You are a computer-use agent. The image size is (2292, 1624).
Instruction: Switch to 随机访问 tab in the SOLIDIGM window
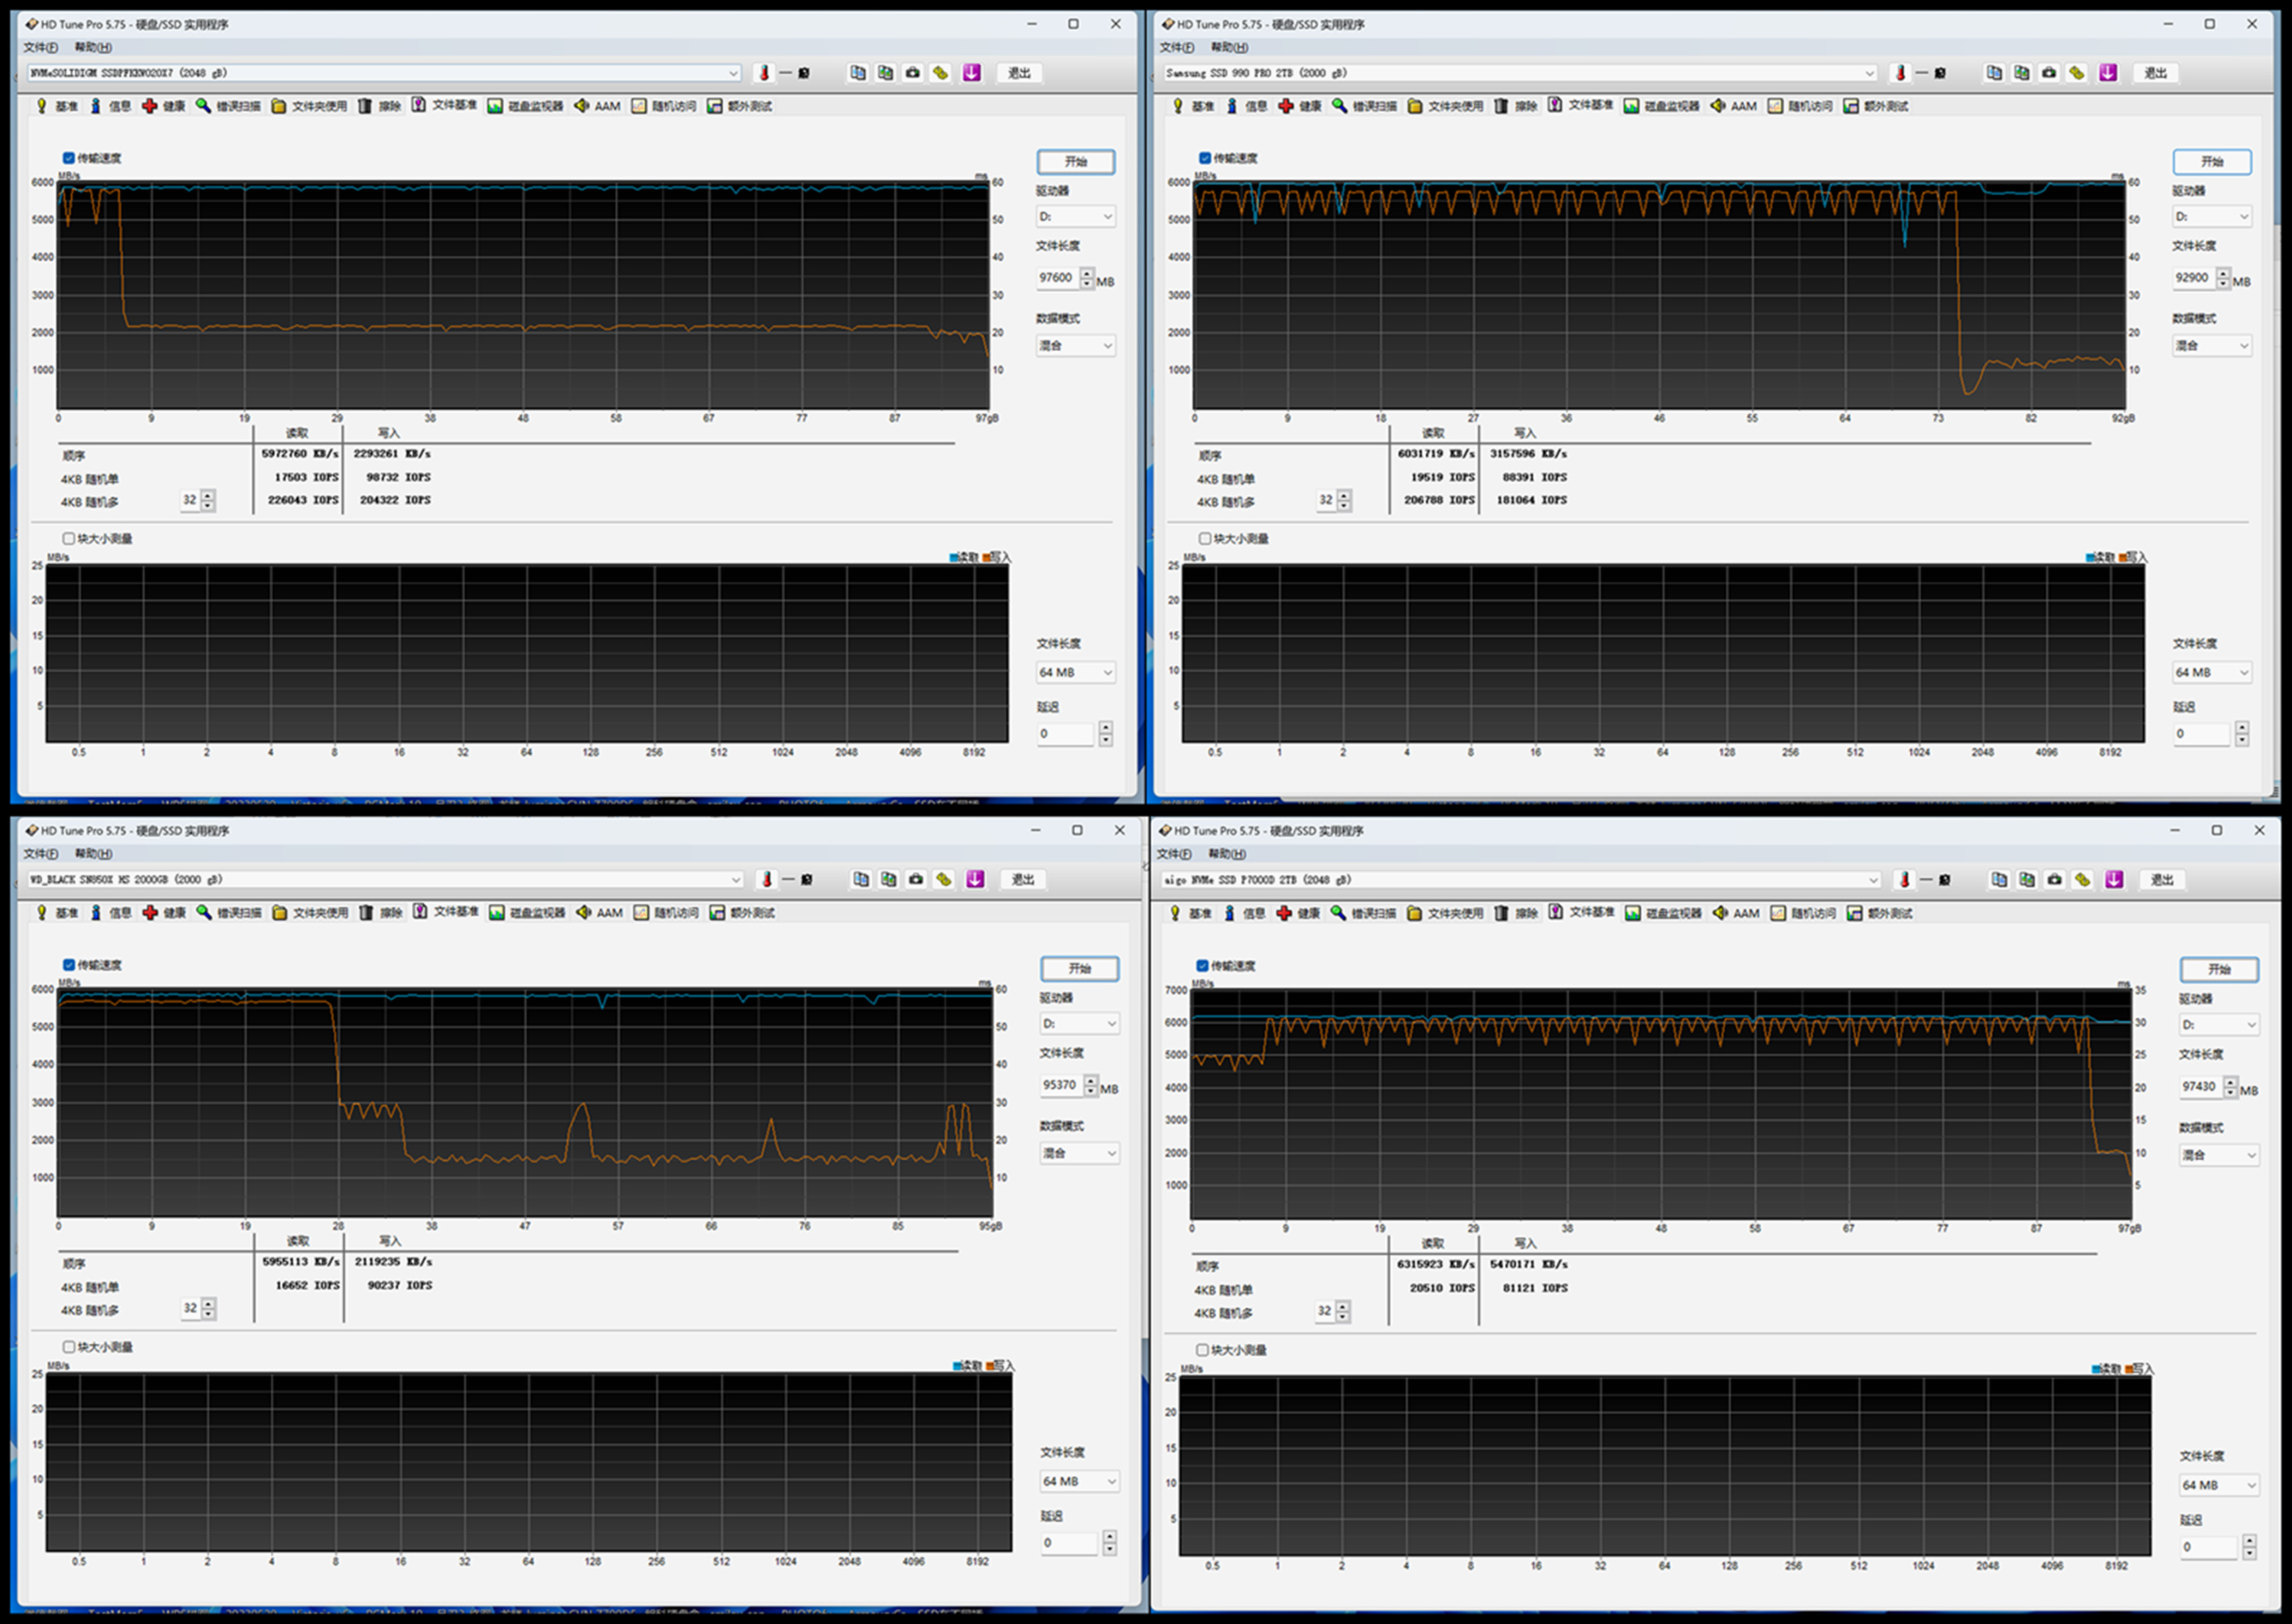coord(664,106)
